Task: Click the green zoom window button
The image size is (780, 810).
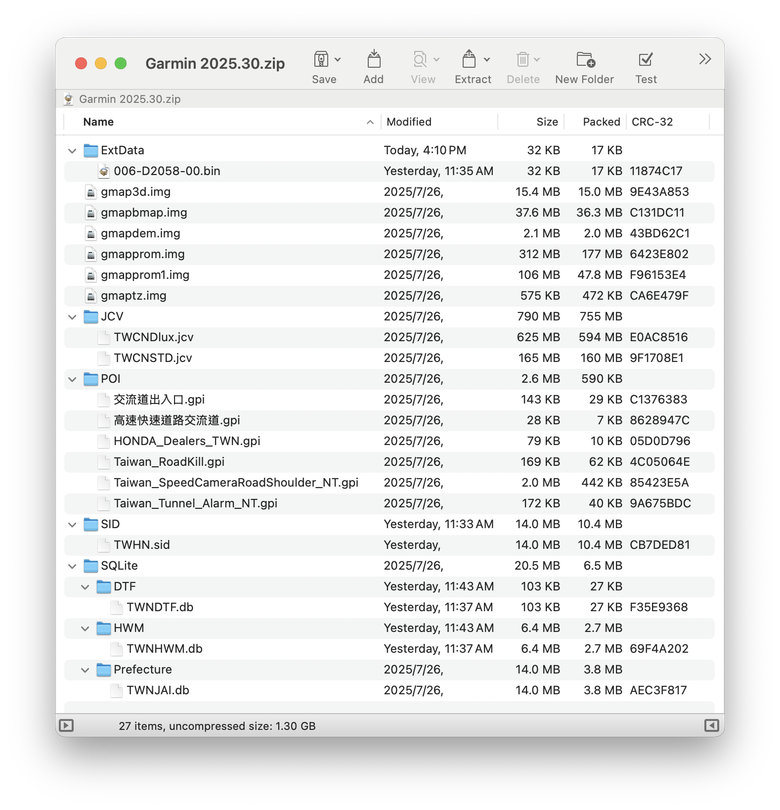Action: (x=120, y=63)
